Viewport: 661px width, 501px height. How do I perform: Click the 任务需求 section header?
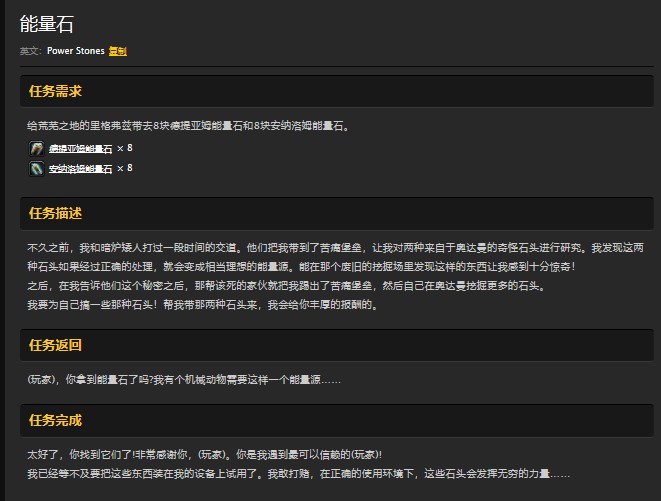[56, 91]
